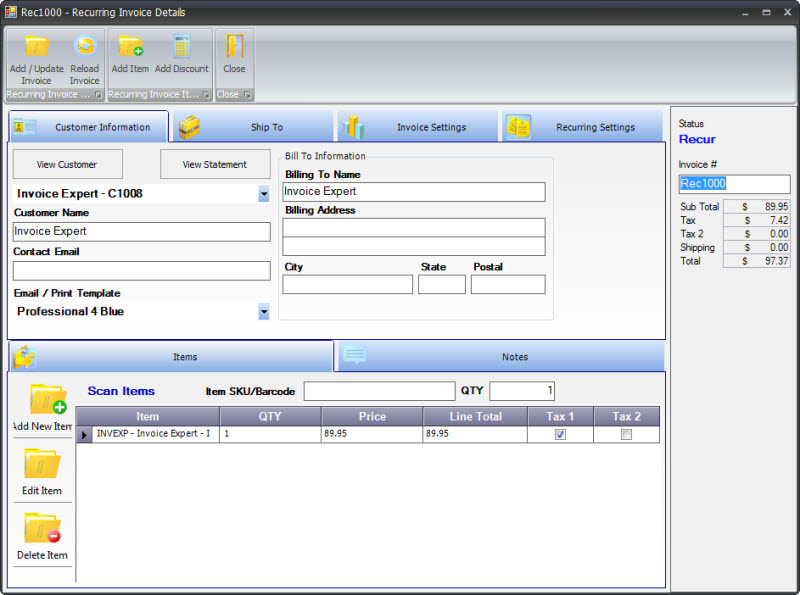The height and width of the screenshot is (595, 800).
Task: Click the Add / Update Invoice folder icon
Action: [36, 46]
